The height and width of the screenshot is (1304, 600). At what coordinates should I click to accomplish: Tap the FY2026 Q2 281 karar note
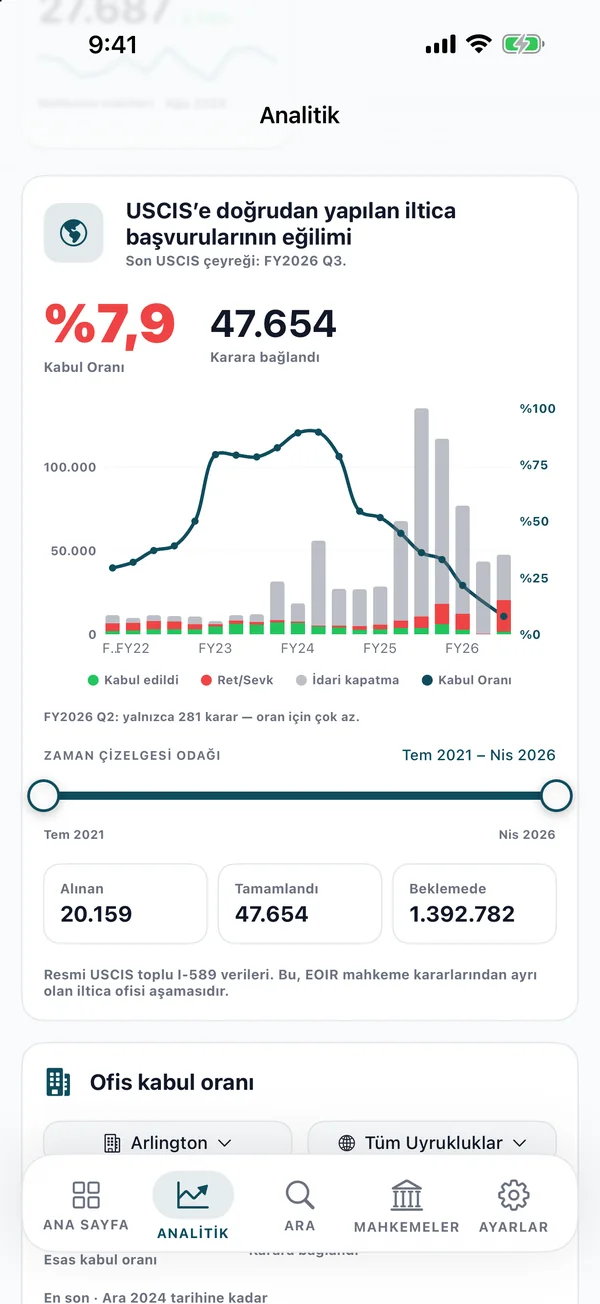[x=201, y=717]
